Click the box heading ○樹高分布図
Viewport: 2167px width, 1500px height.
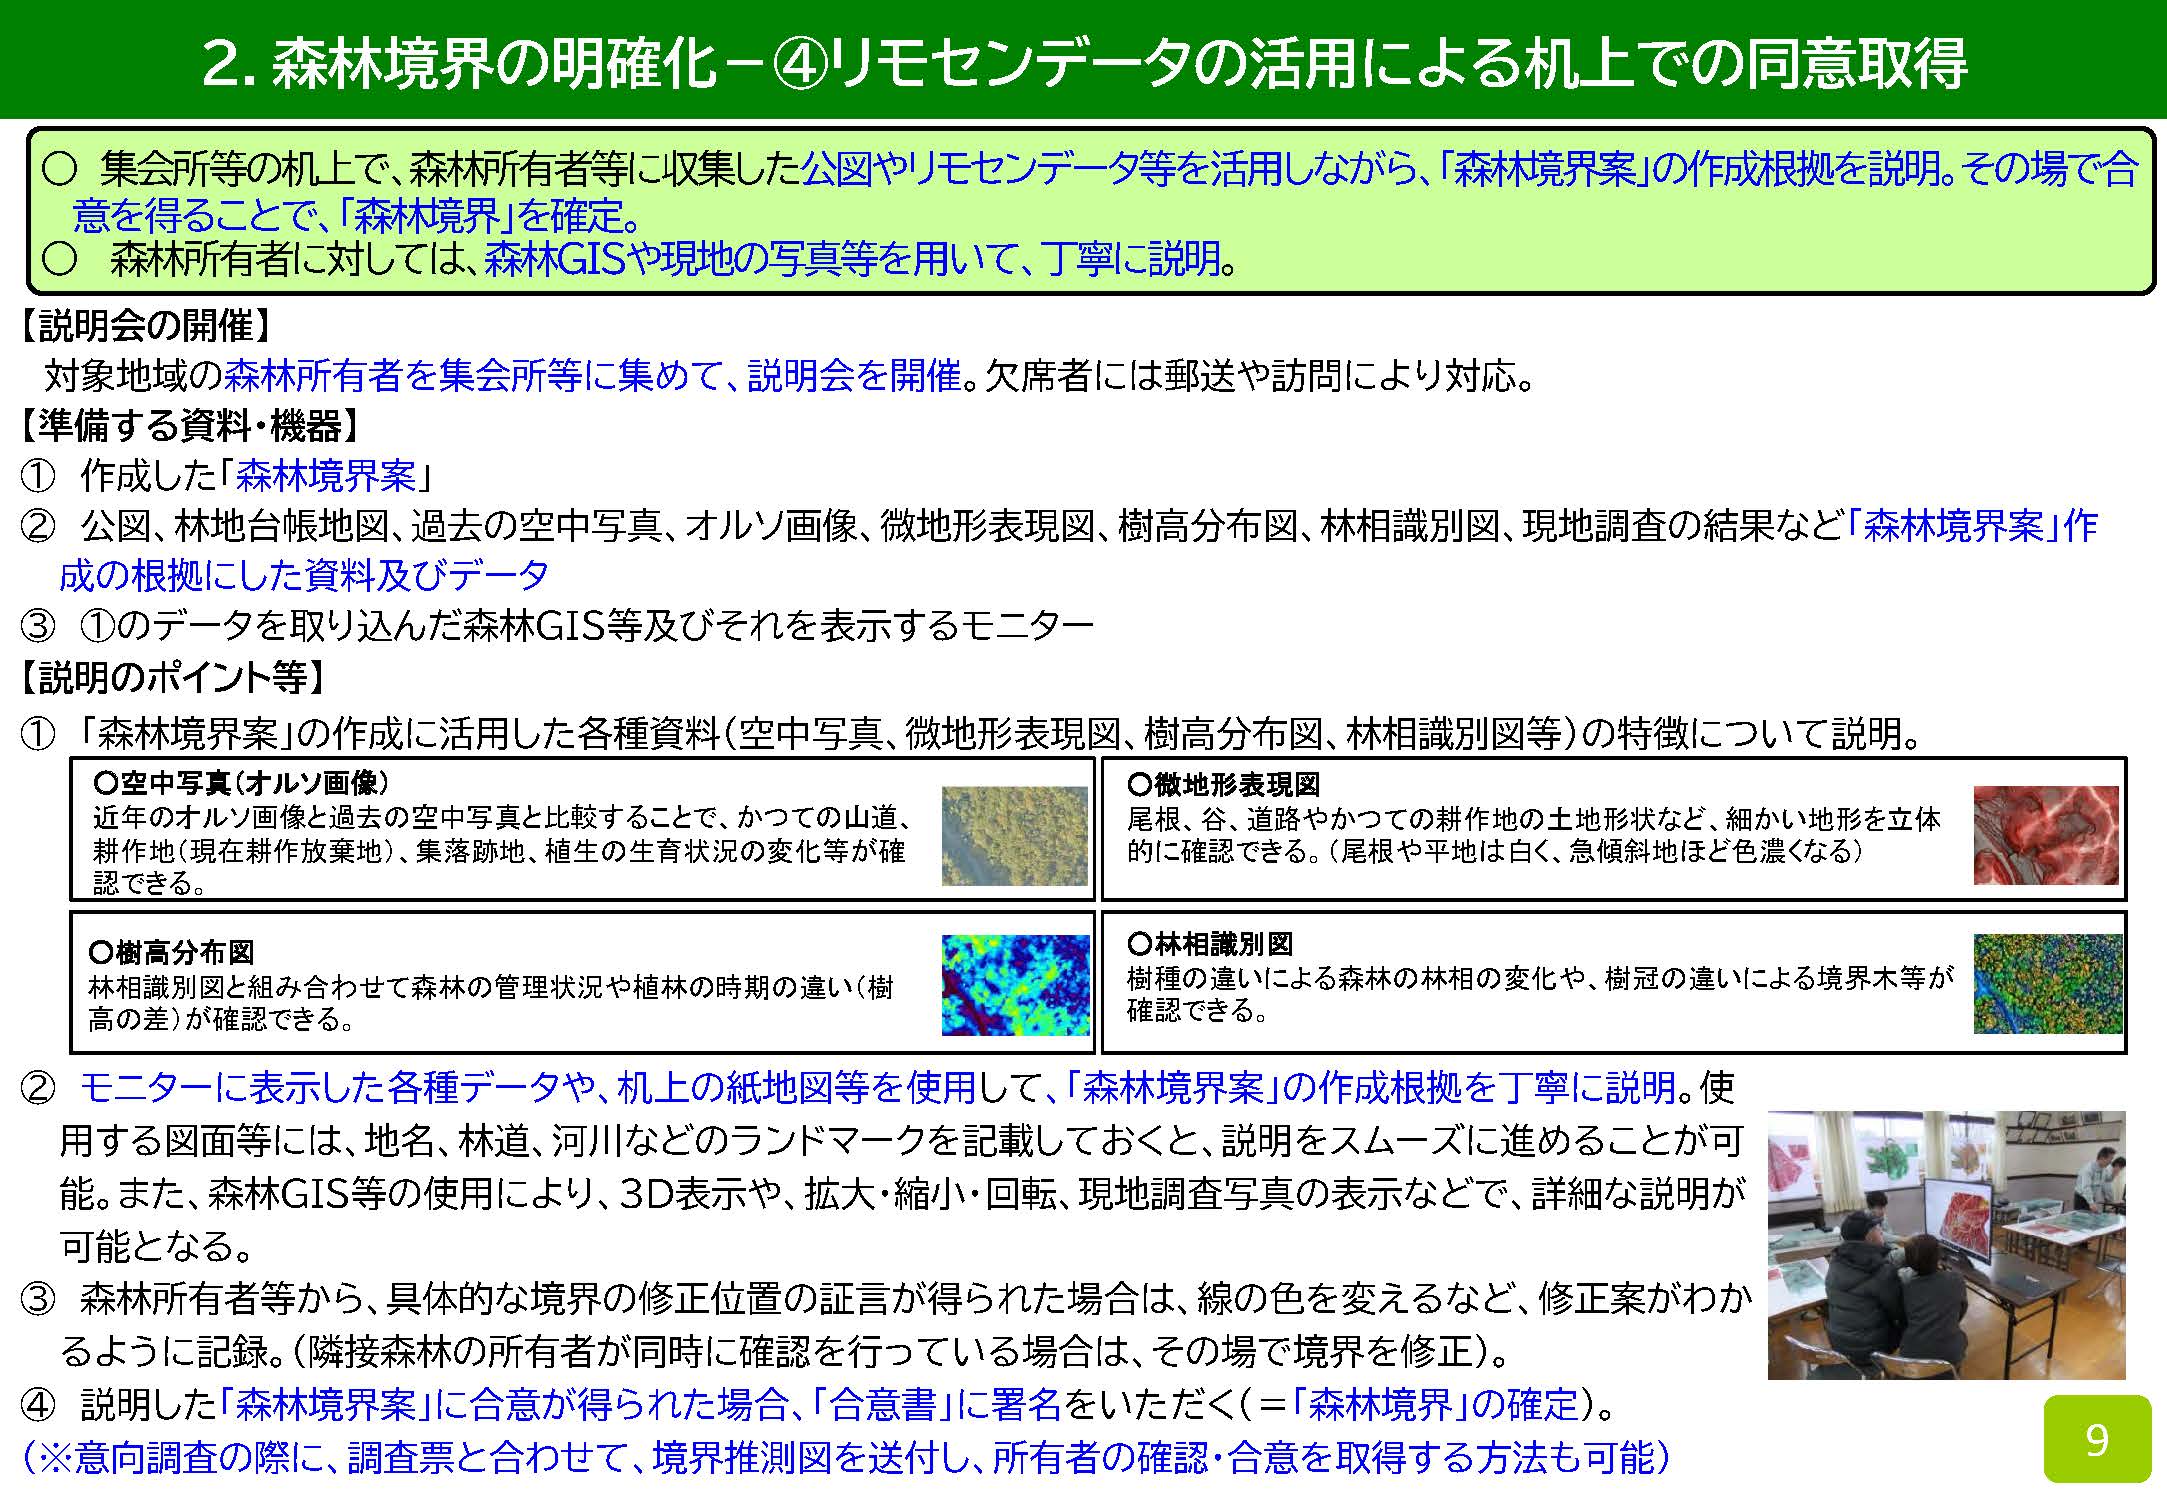click(171, 951)
